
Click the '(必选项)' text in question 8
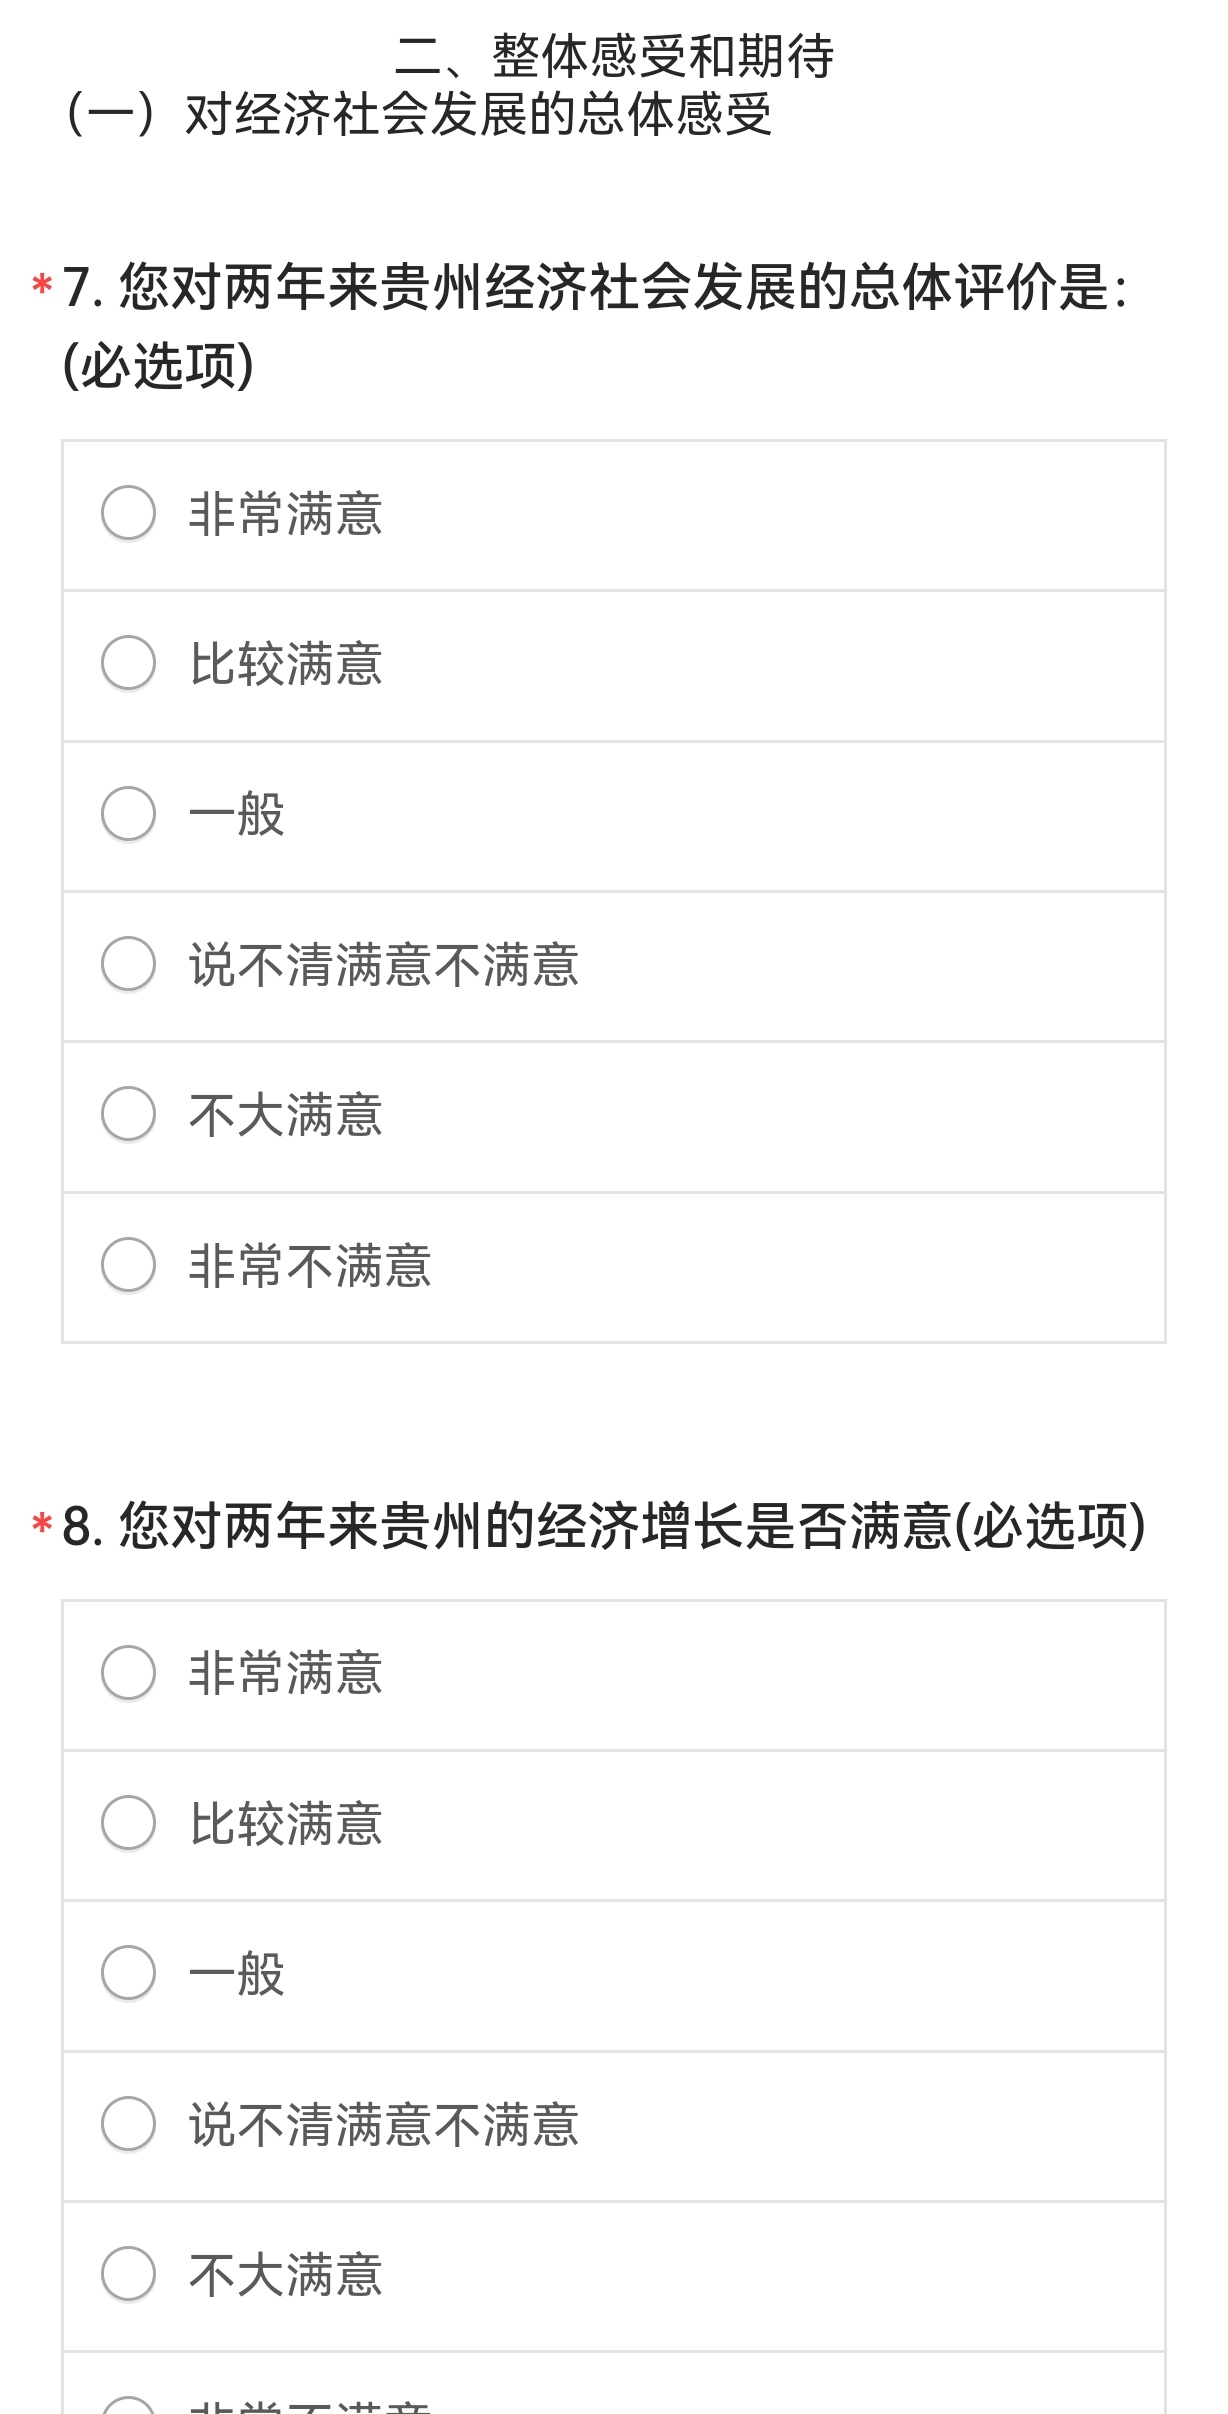(1050, 1527)
